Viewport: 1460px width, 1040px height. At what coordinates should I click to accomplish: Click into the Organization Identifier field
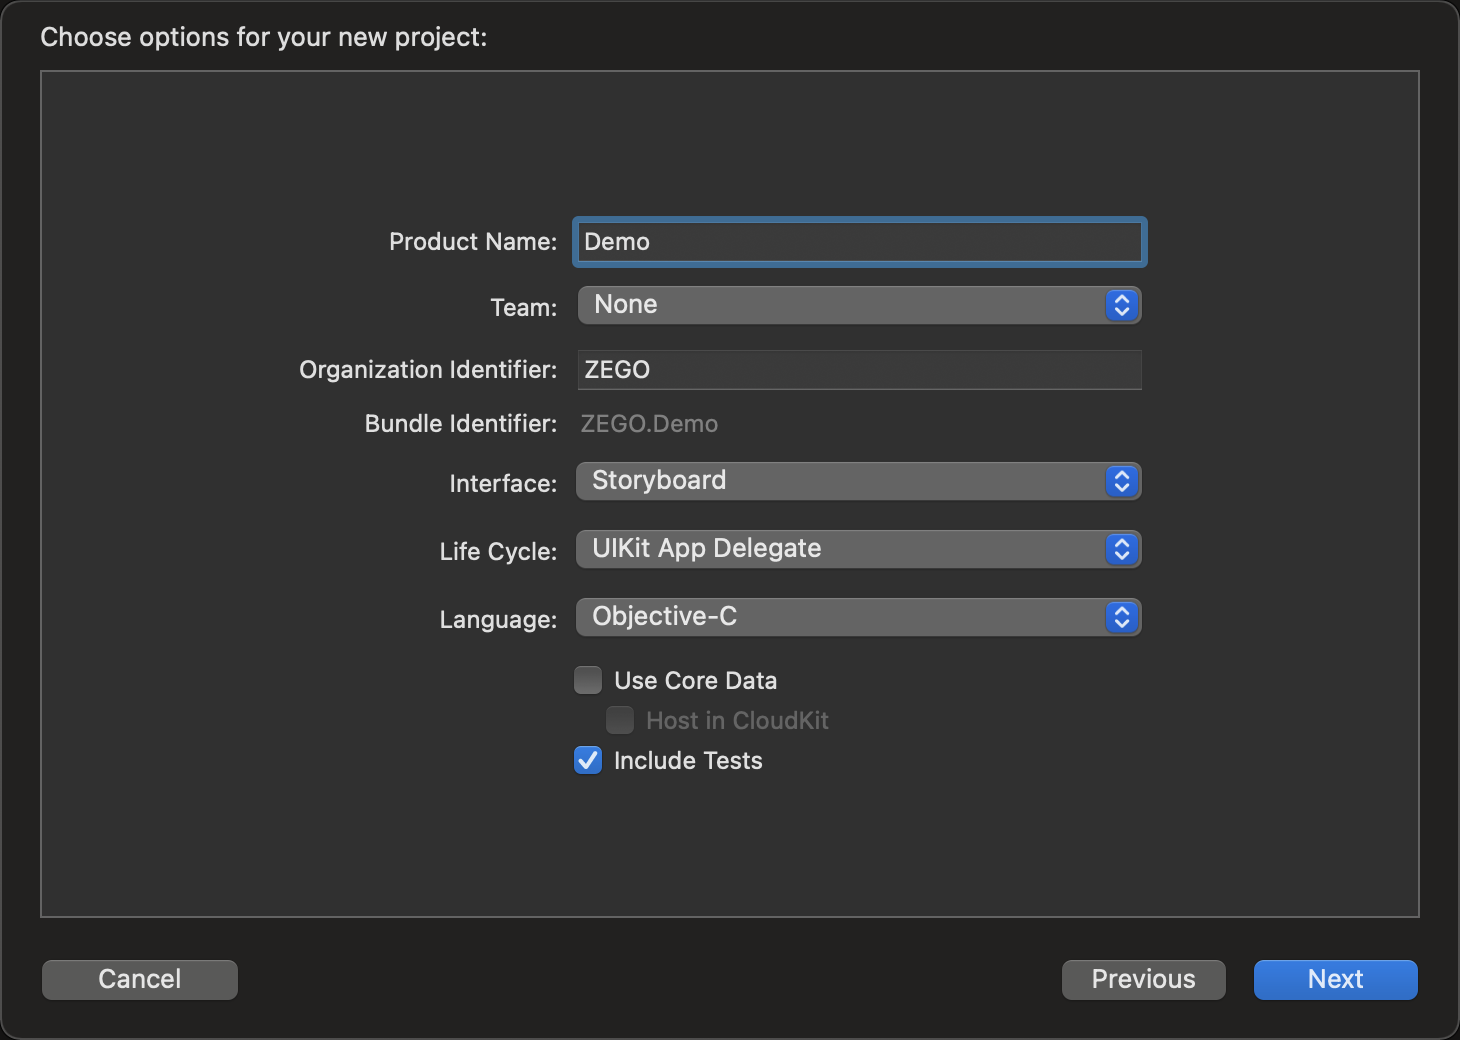coord(860,370)
